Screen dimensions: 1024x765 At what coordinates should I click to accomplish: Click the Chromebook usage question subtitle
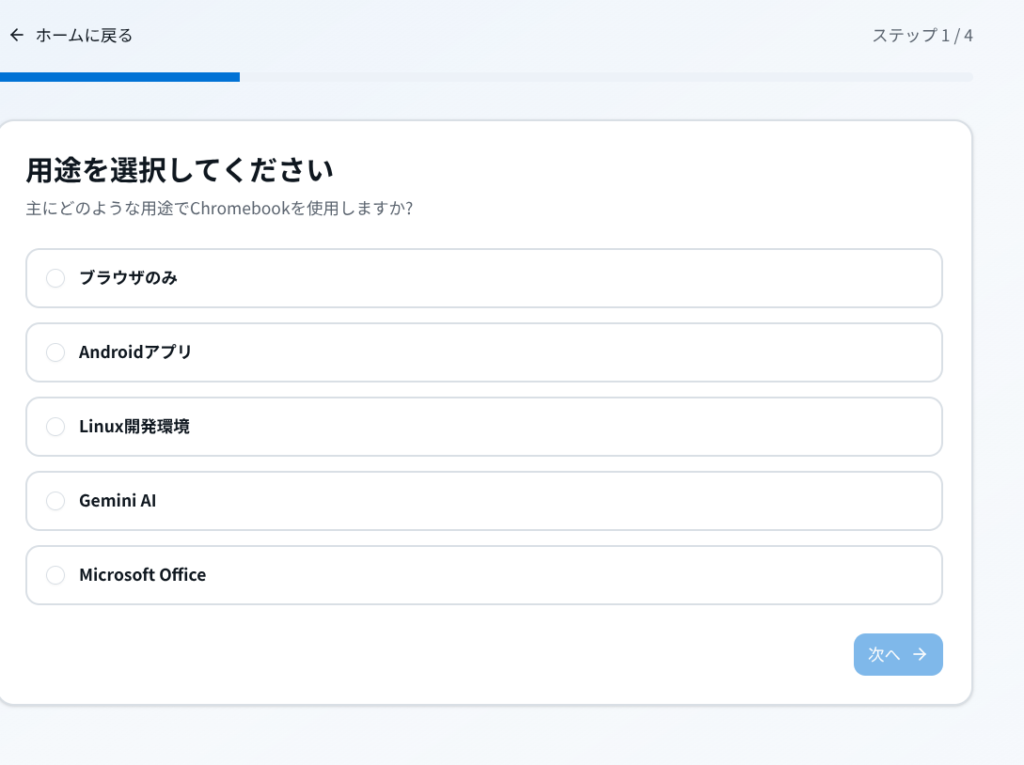point(219,209)
